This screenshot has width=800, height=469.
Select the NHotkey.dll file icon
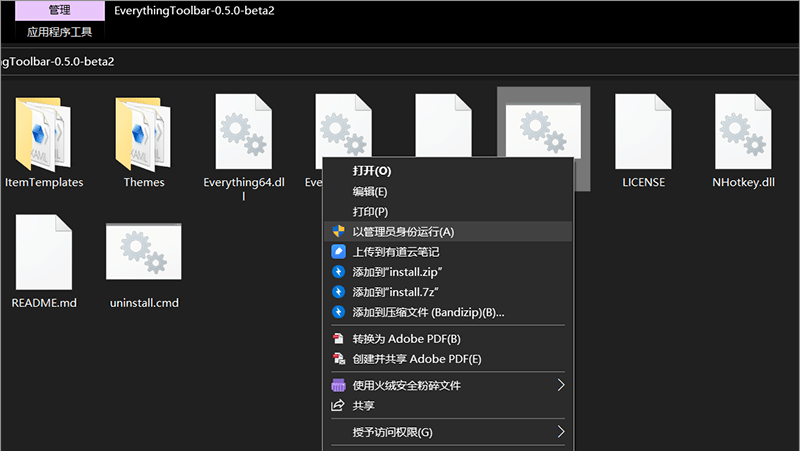point(743,132)
